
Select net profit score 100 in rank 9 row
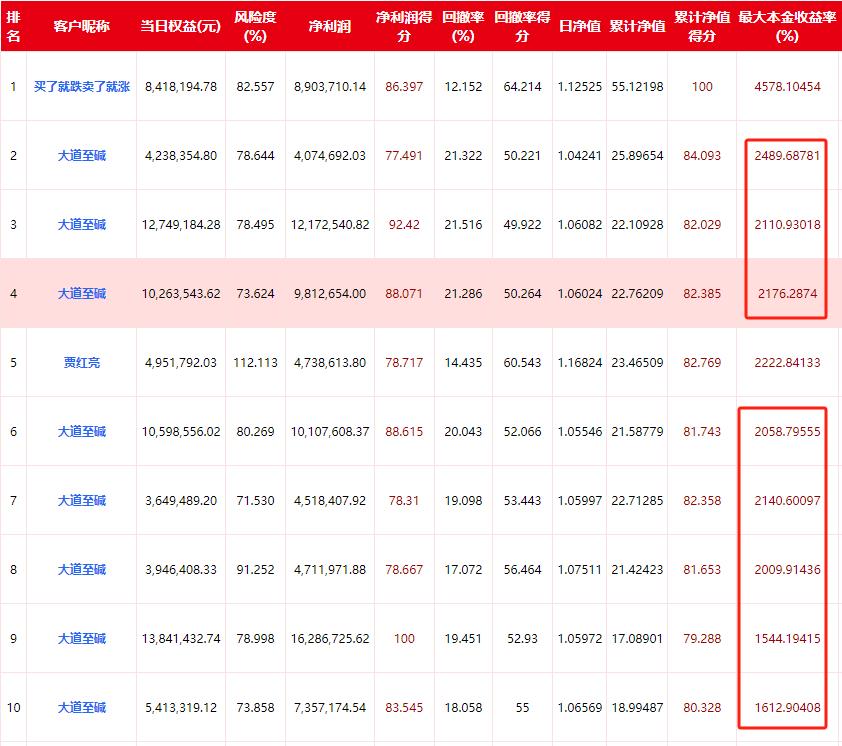click(x=404, y=639)
